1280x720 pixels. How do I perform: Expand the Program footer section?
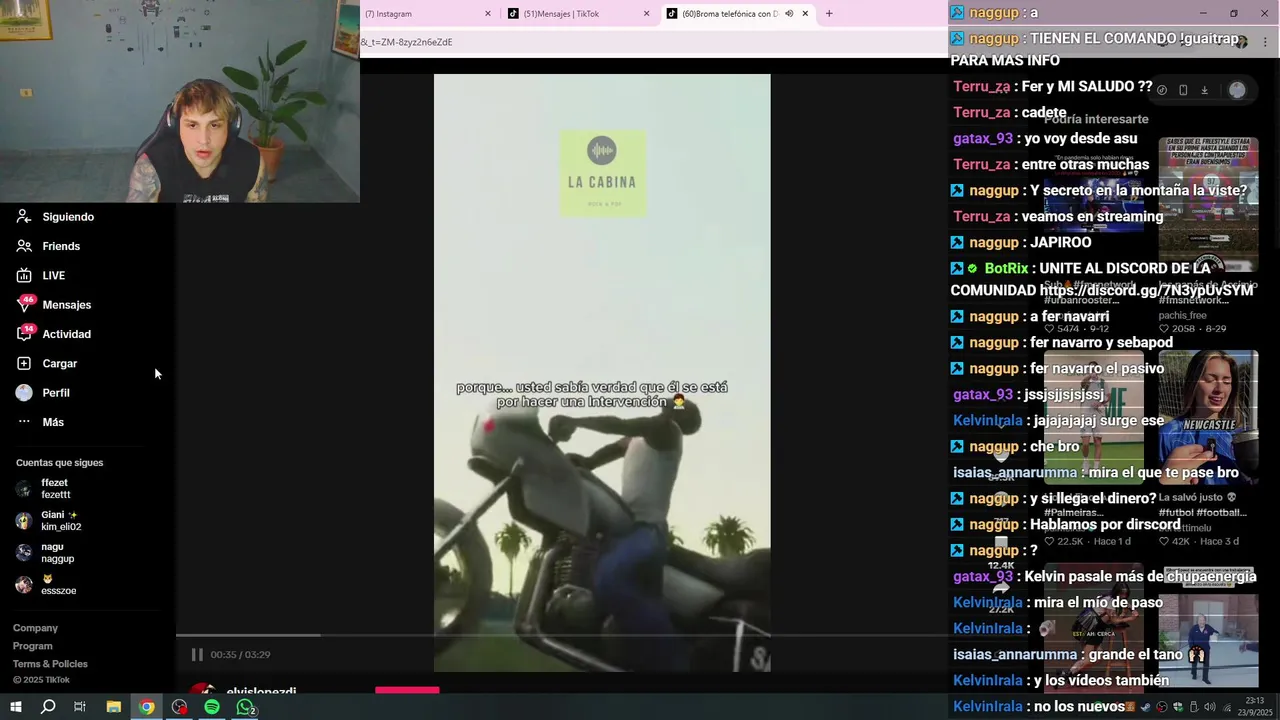pyautogui.click(x=33, y=646)
